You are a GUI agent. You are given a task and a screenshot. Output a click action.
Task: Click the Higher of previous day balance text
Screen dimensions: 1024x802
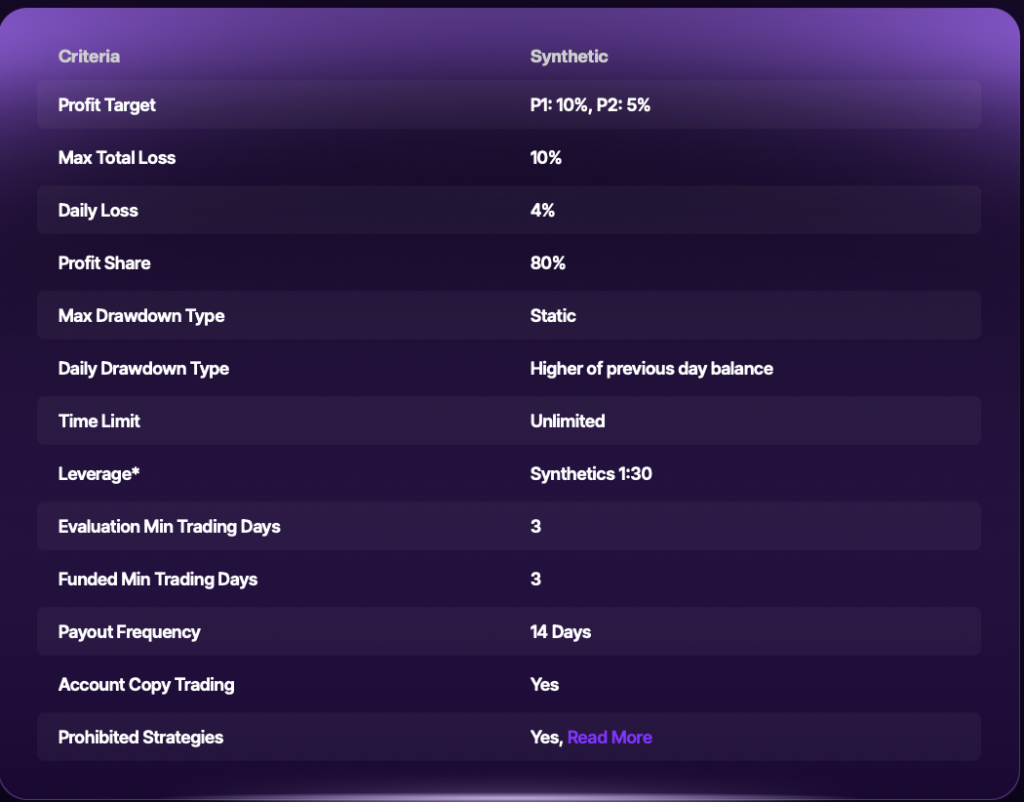click(651, 368)
